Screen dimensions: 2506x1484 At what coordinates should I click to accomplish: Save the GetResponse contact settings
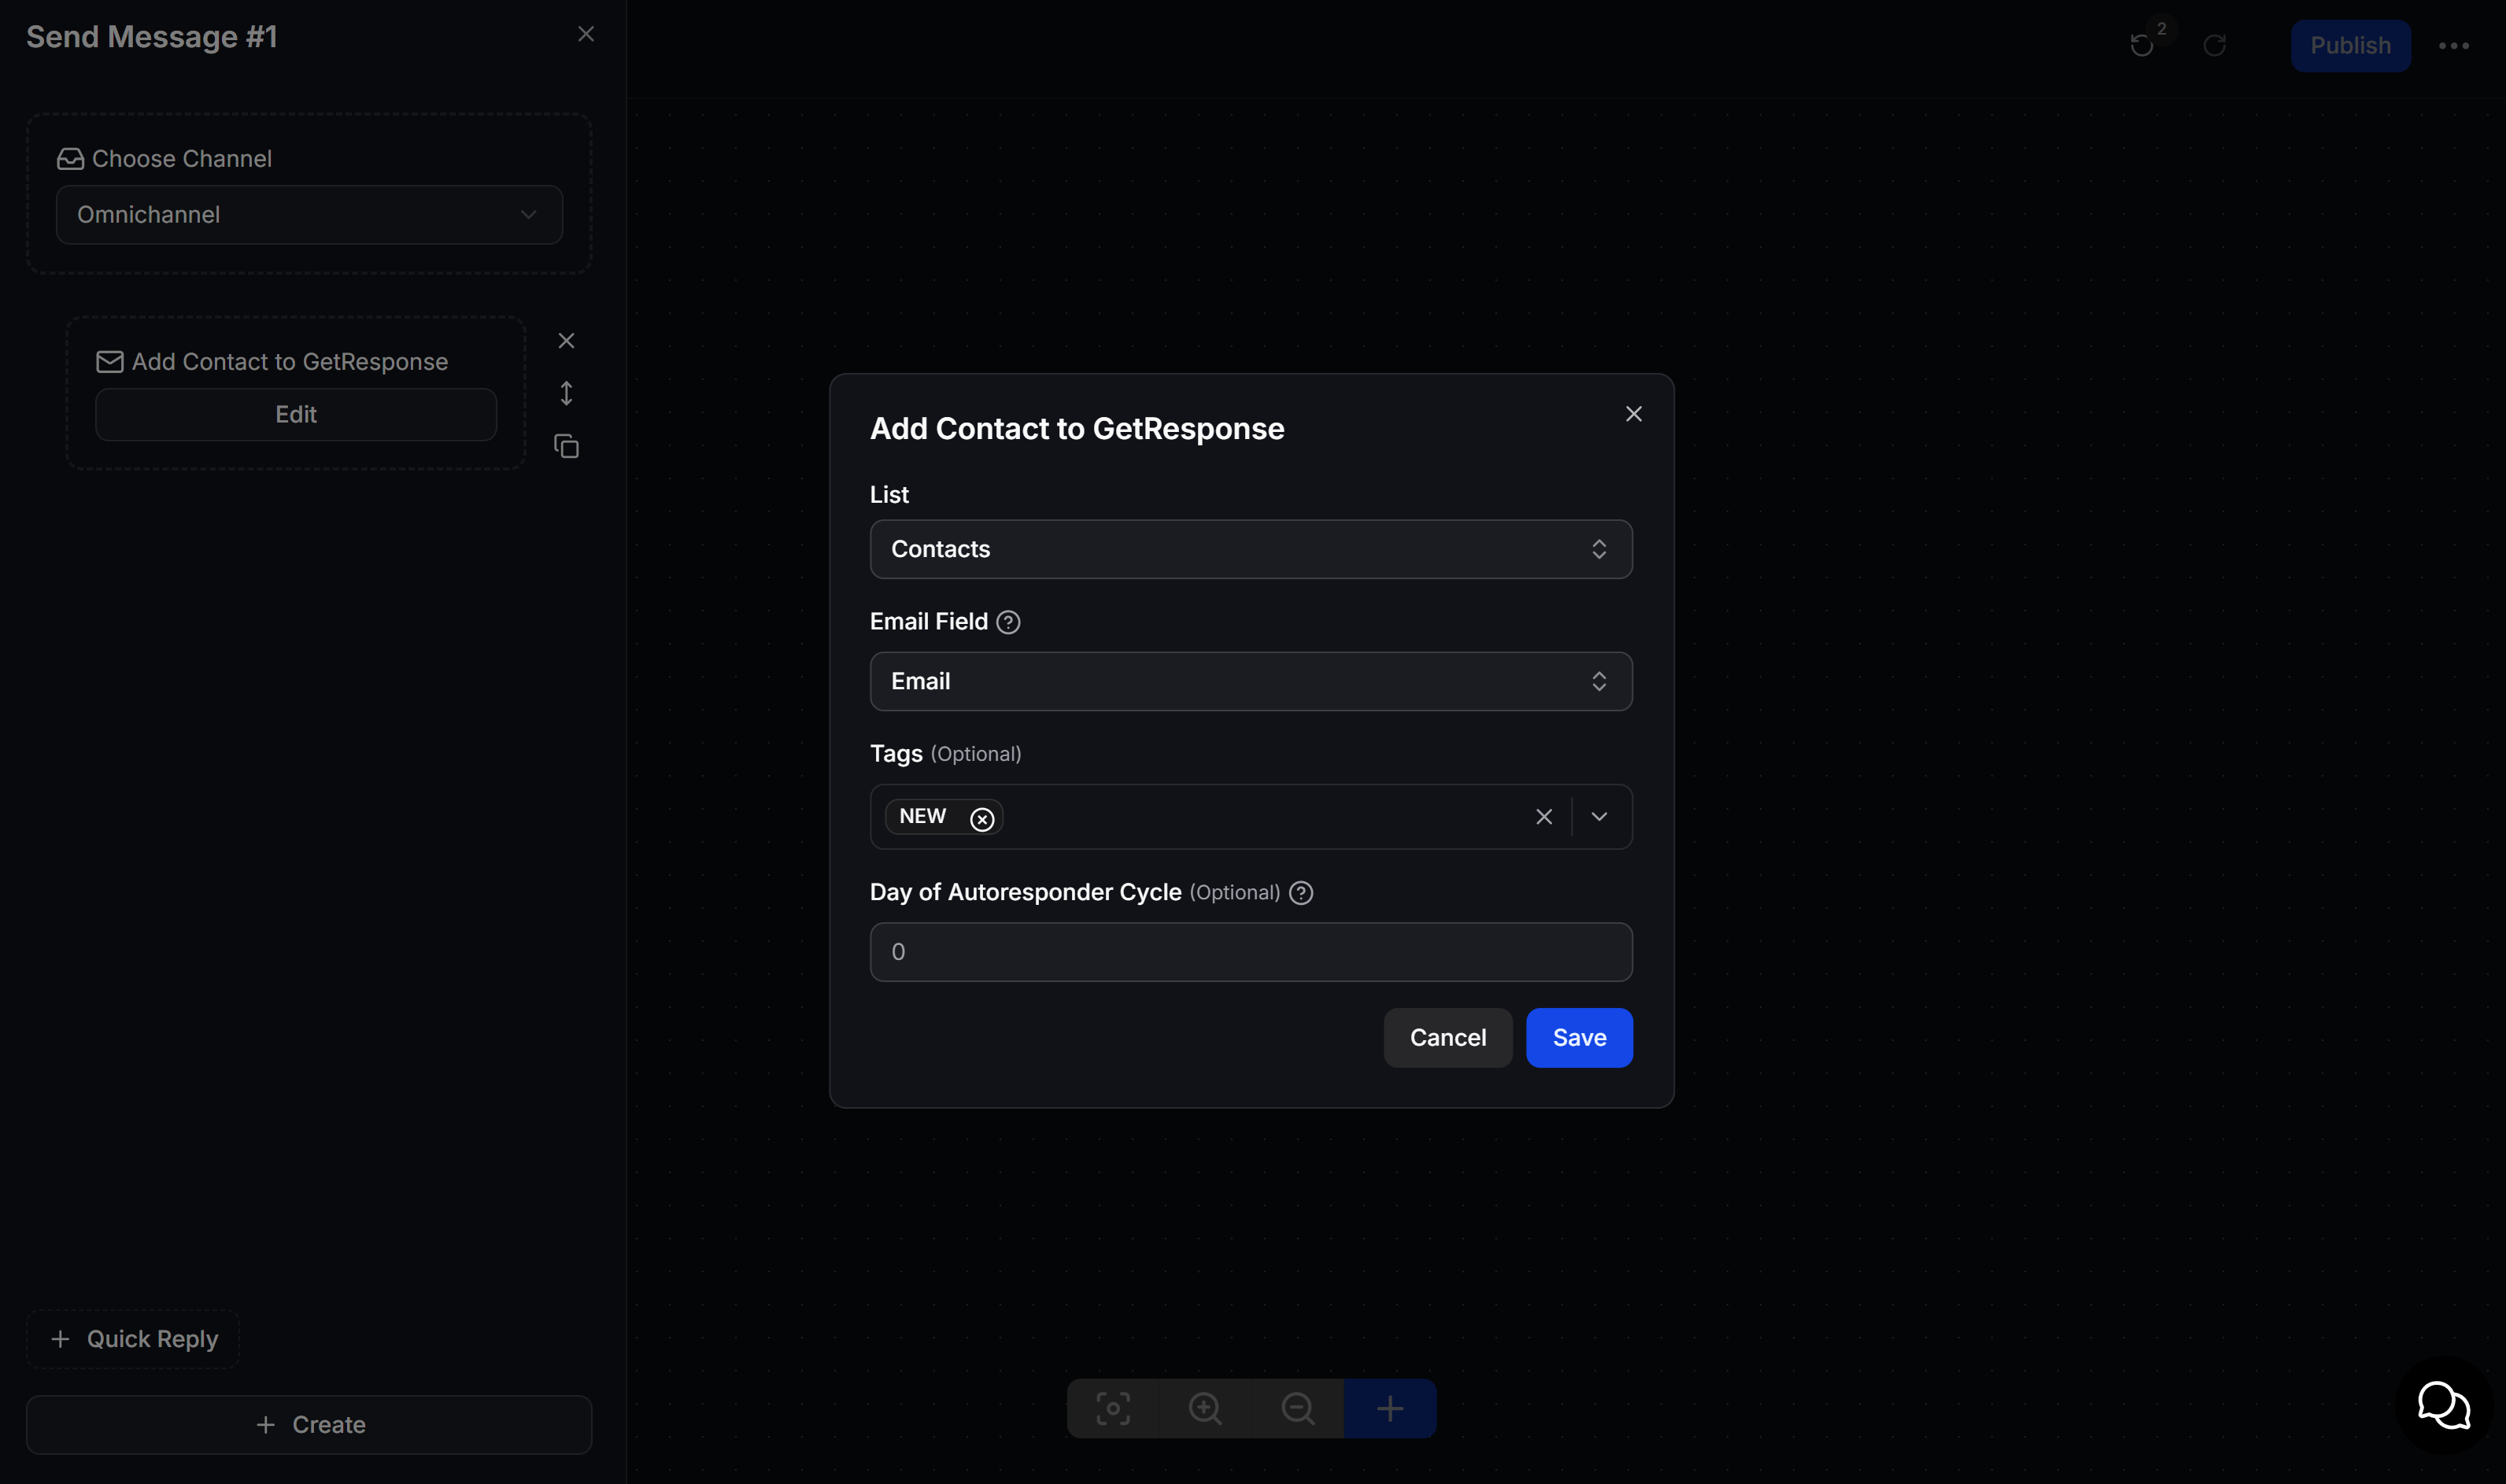(x=1579, y=1038)
